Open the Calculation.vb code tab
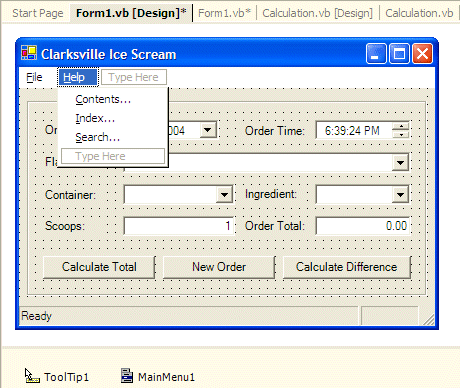This screenshot has height=388, width=460. point(419,13)
